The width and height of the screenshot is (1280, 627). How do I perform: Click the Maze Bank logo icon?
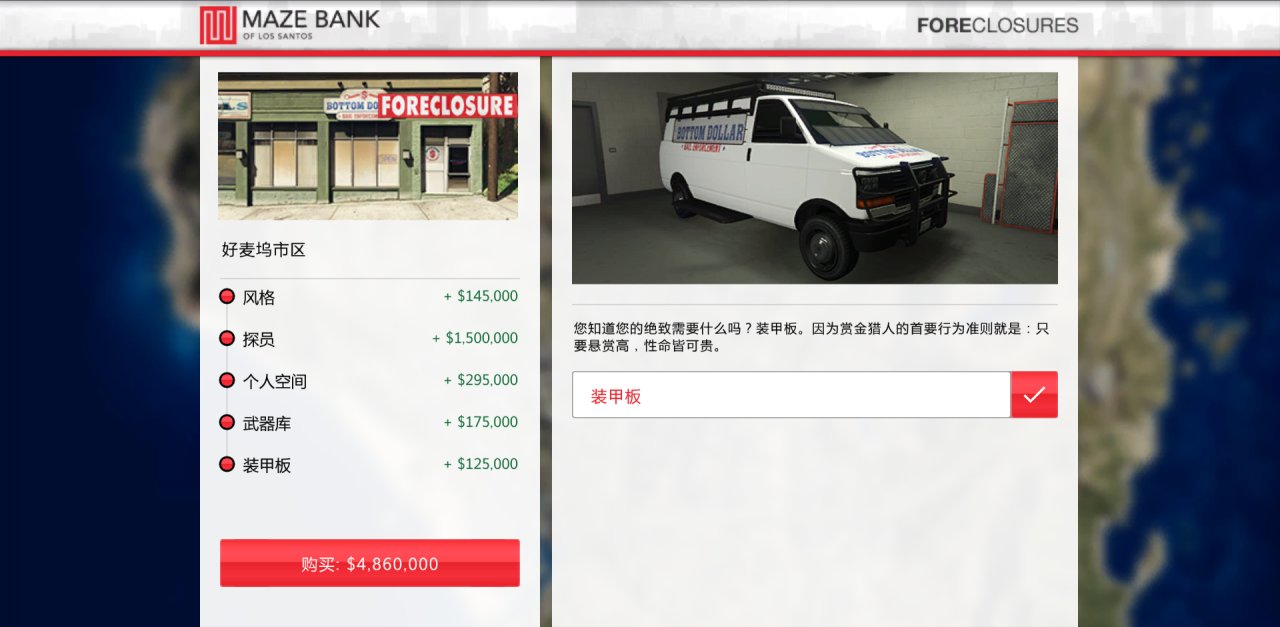(217, 25)
